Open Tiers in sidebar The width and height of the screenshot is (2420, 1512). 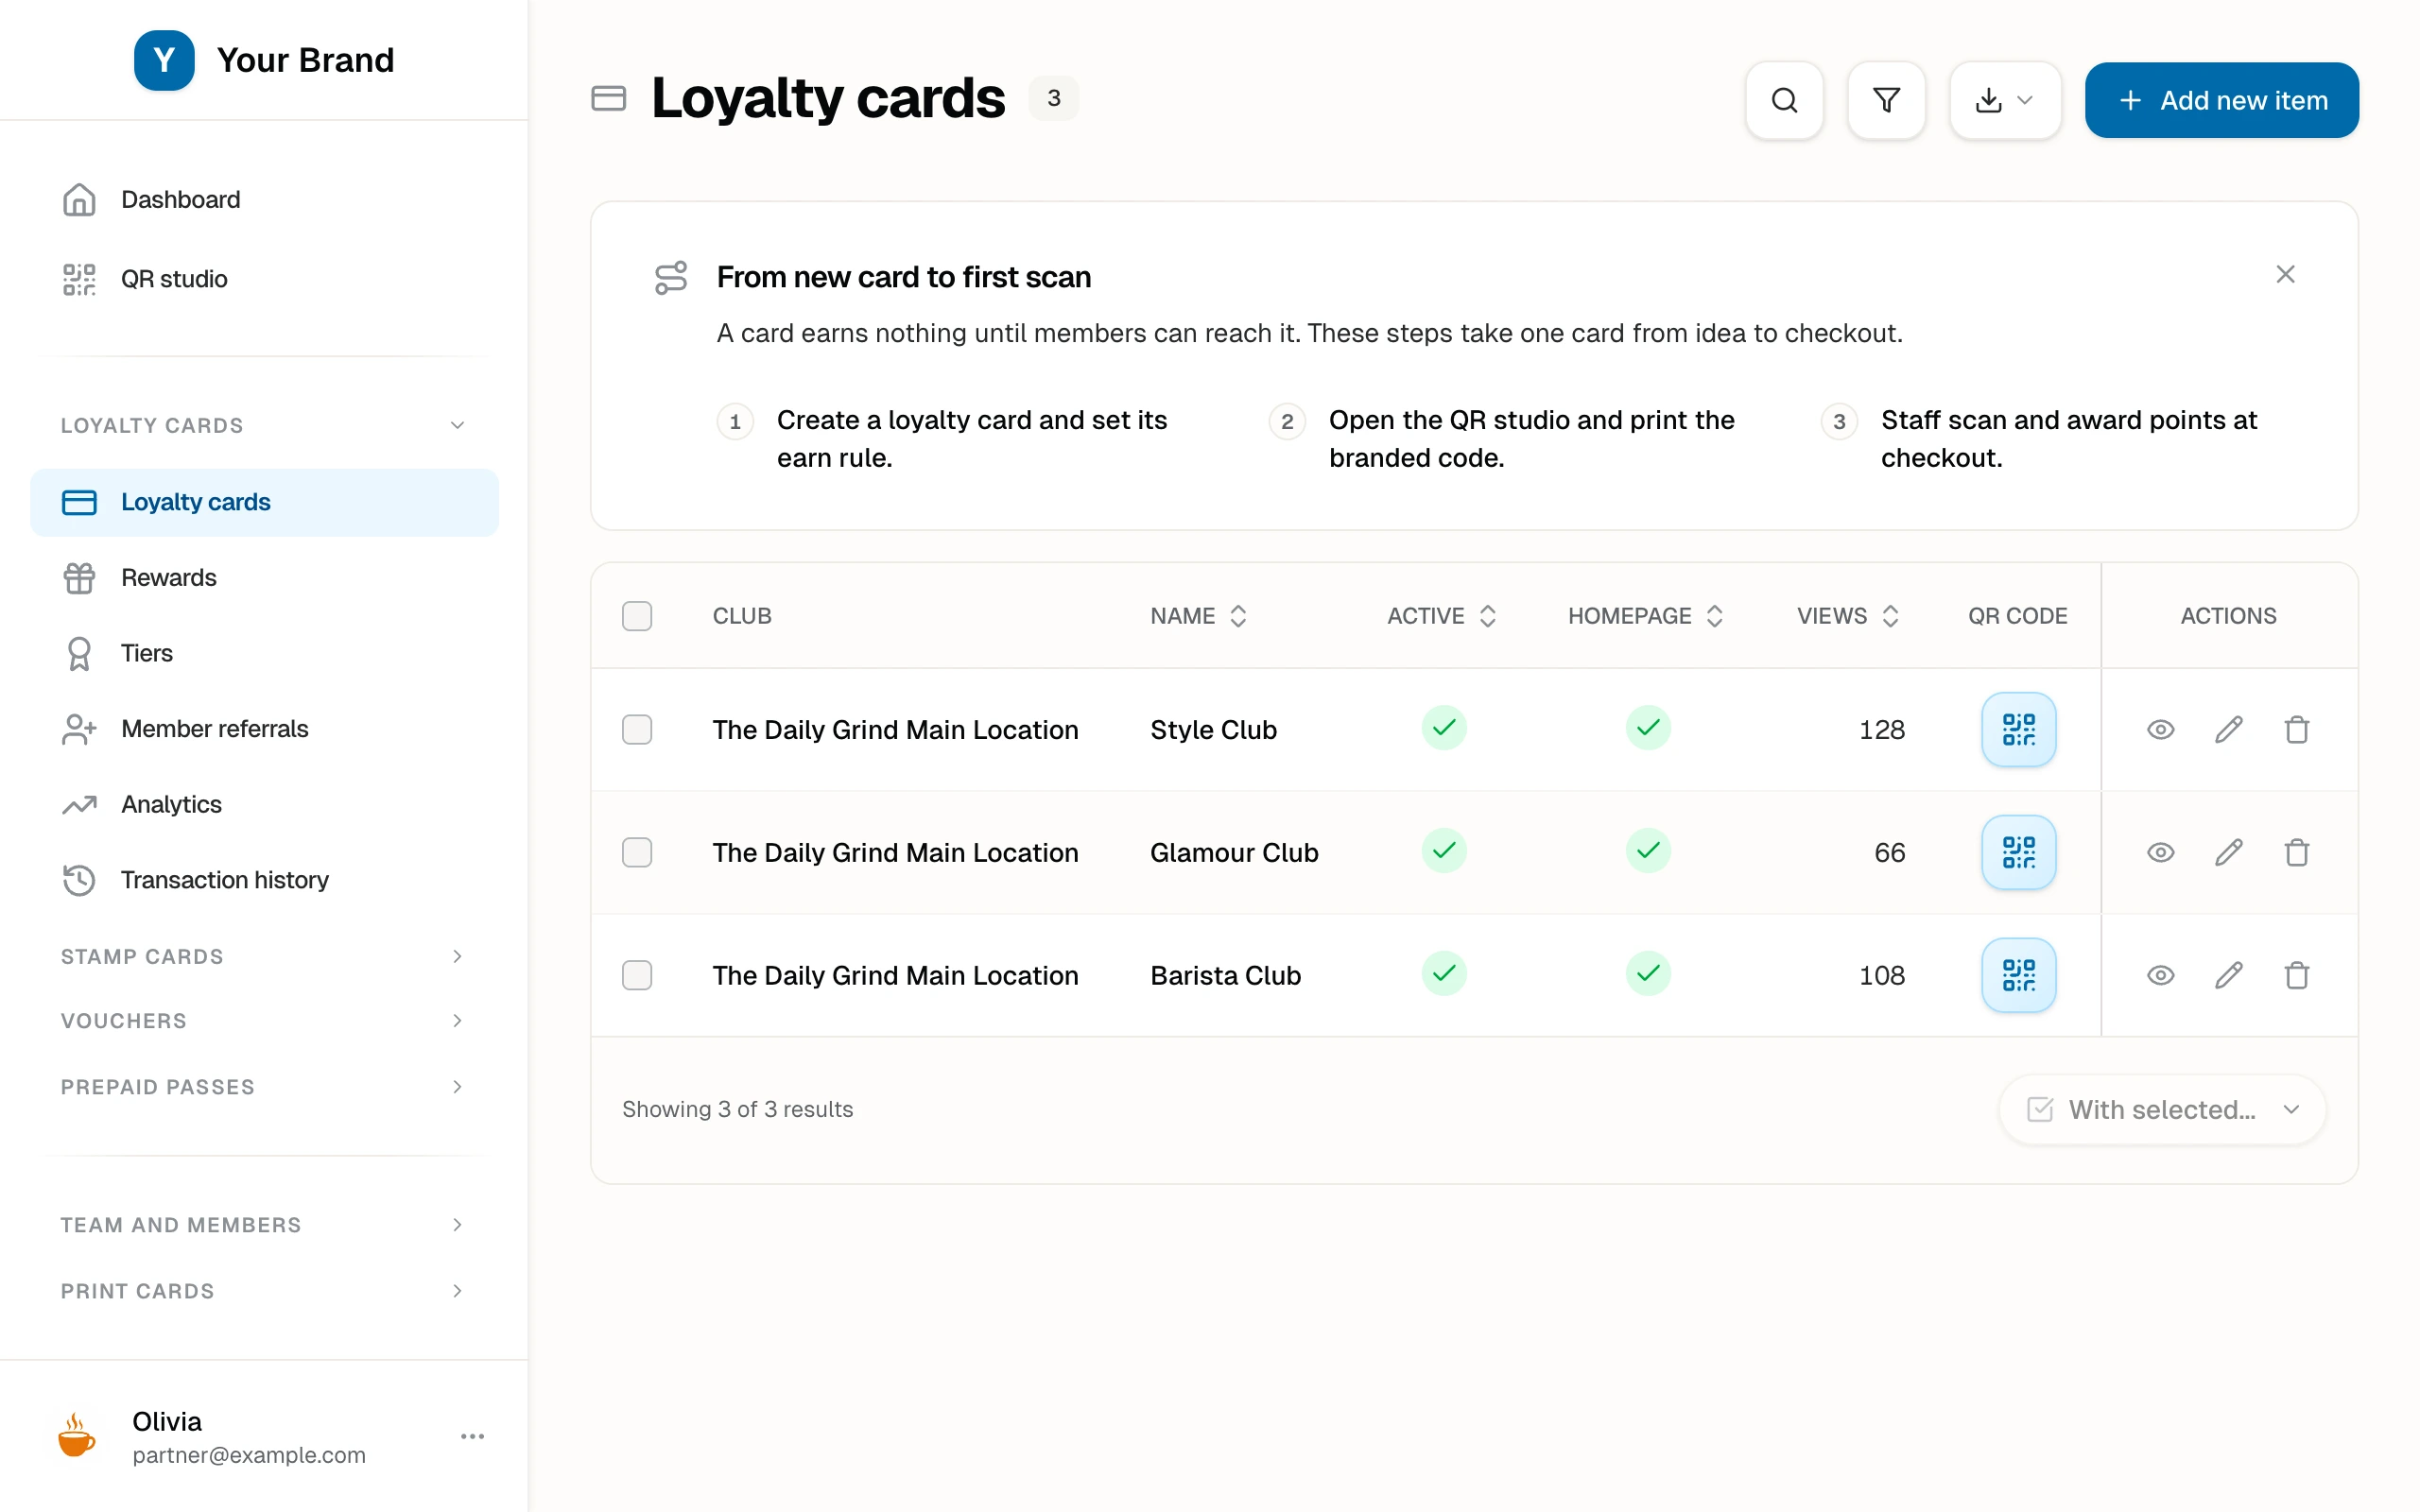tap(264, 653)
